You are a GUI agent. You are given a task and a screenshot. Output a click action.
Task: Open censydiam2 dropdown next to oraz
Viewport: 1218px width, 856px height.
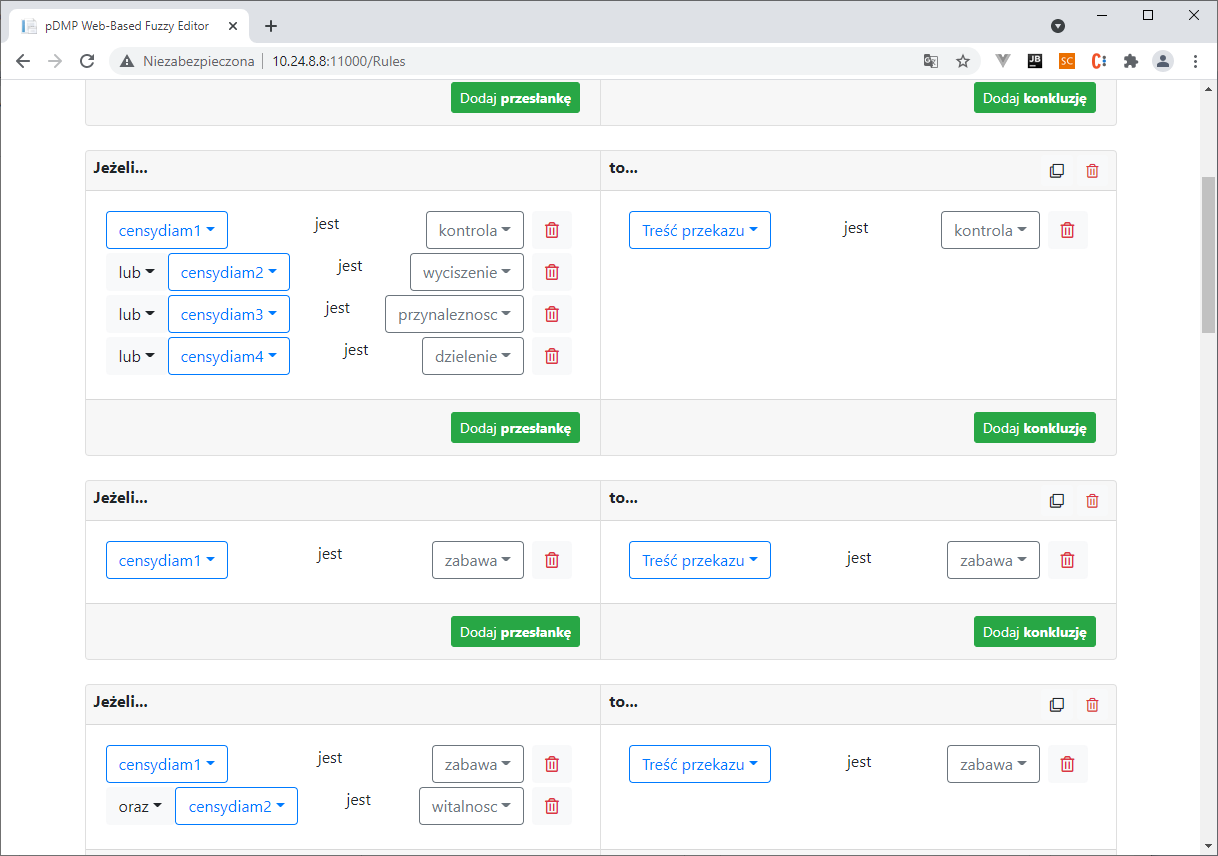[x=236, y=806]
